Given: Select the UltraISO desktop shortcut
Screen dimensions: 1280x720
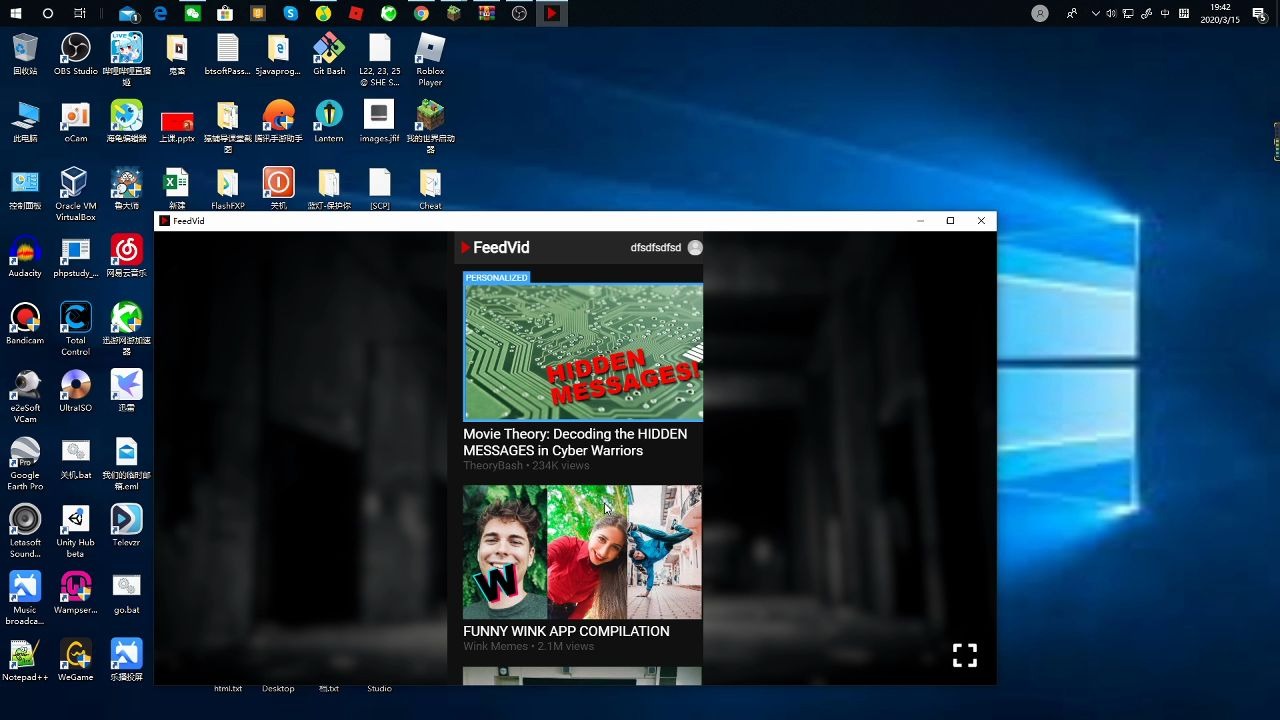Looking at the screenshot, I should pos(76,391).
